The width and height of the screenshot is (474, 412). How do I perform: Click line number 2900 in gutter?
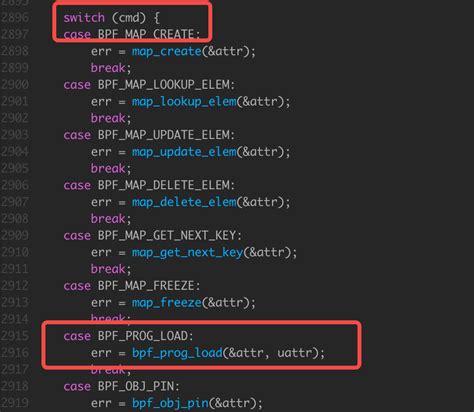(15, 84)
